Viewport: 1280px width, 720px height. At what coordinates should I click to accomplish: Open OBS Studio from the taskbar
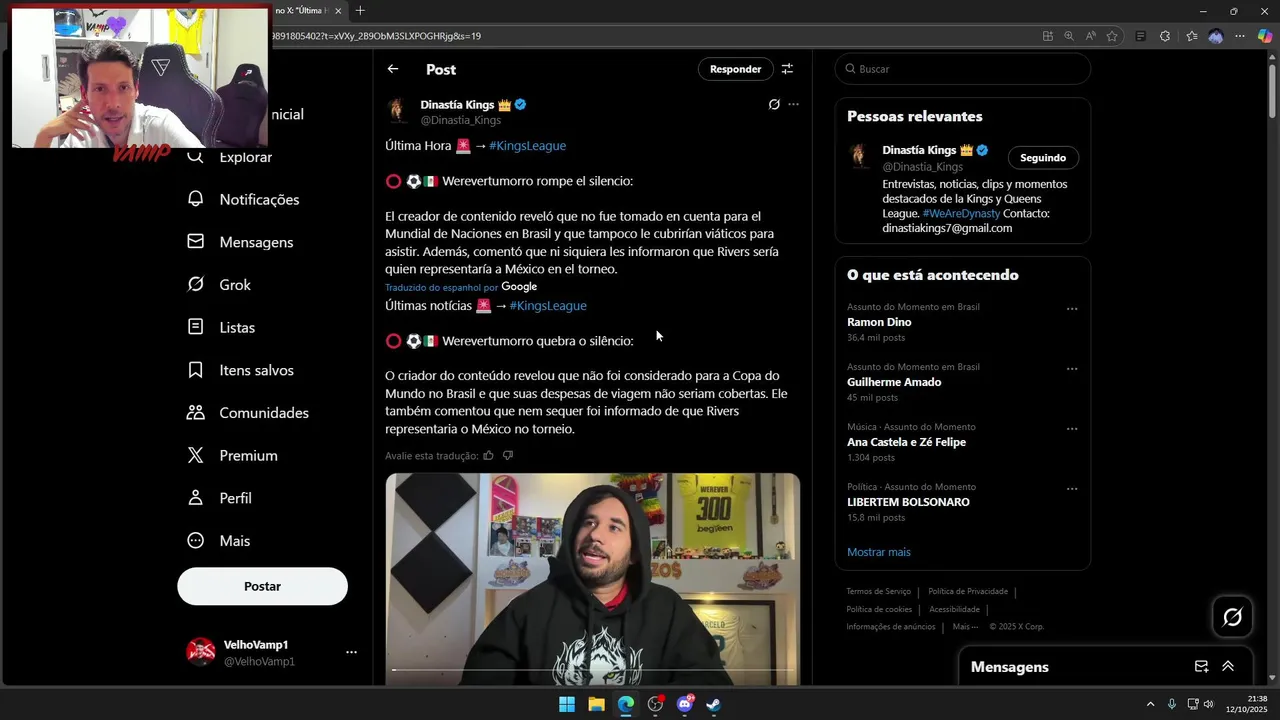pos(655,704)
